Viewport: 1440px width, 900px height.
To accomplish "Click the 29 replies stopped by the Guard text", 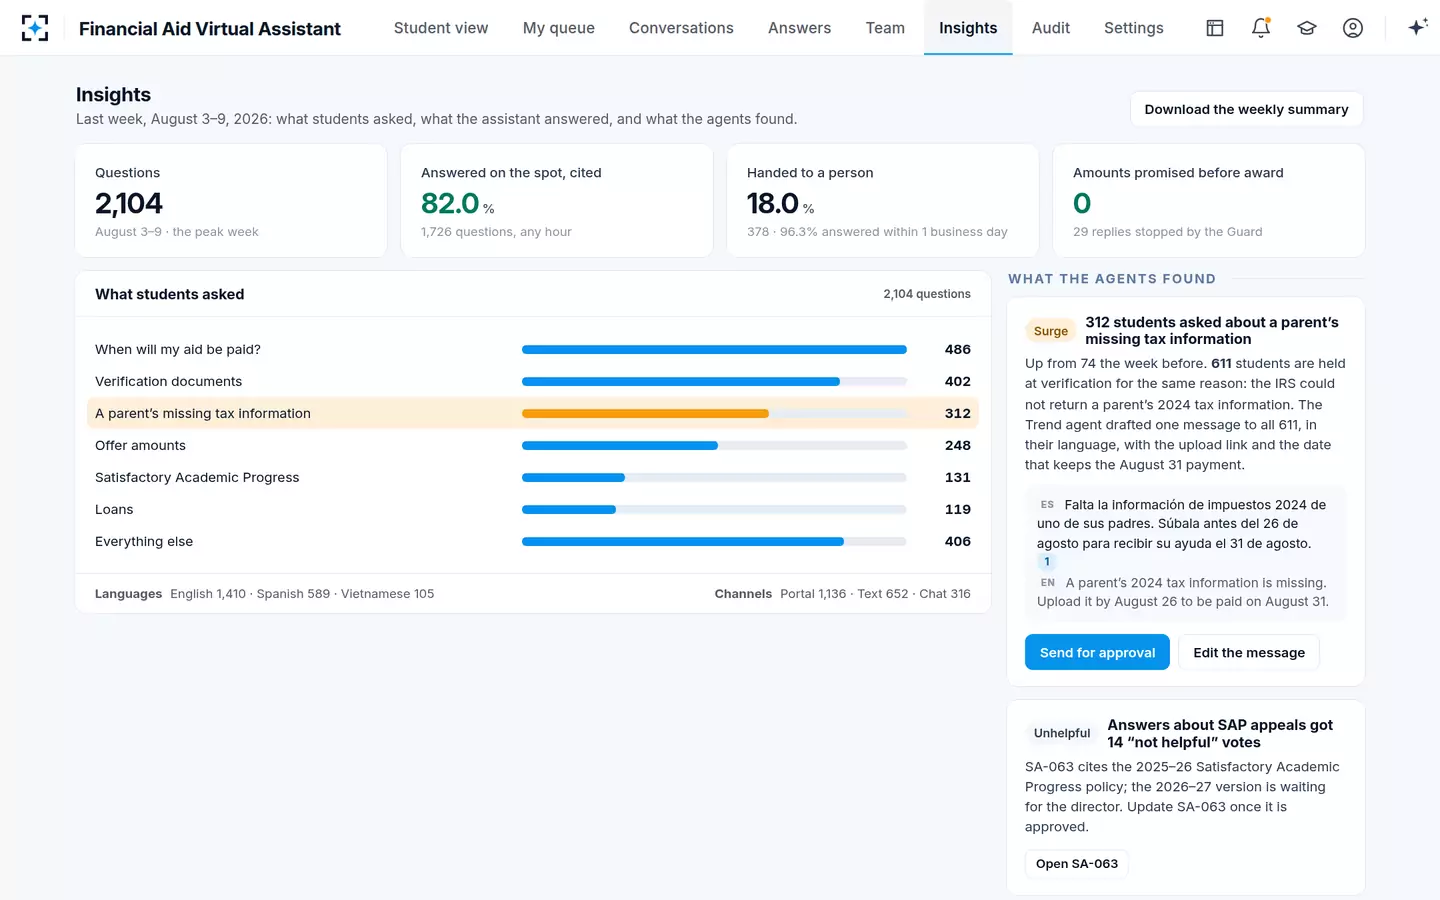I will tap(1168, 231).
